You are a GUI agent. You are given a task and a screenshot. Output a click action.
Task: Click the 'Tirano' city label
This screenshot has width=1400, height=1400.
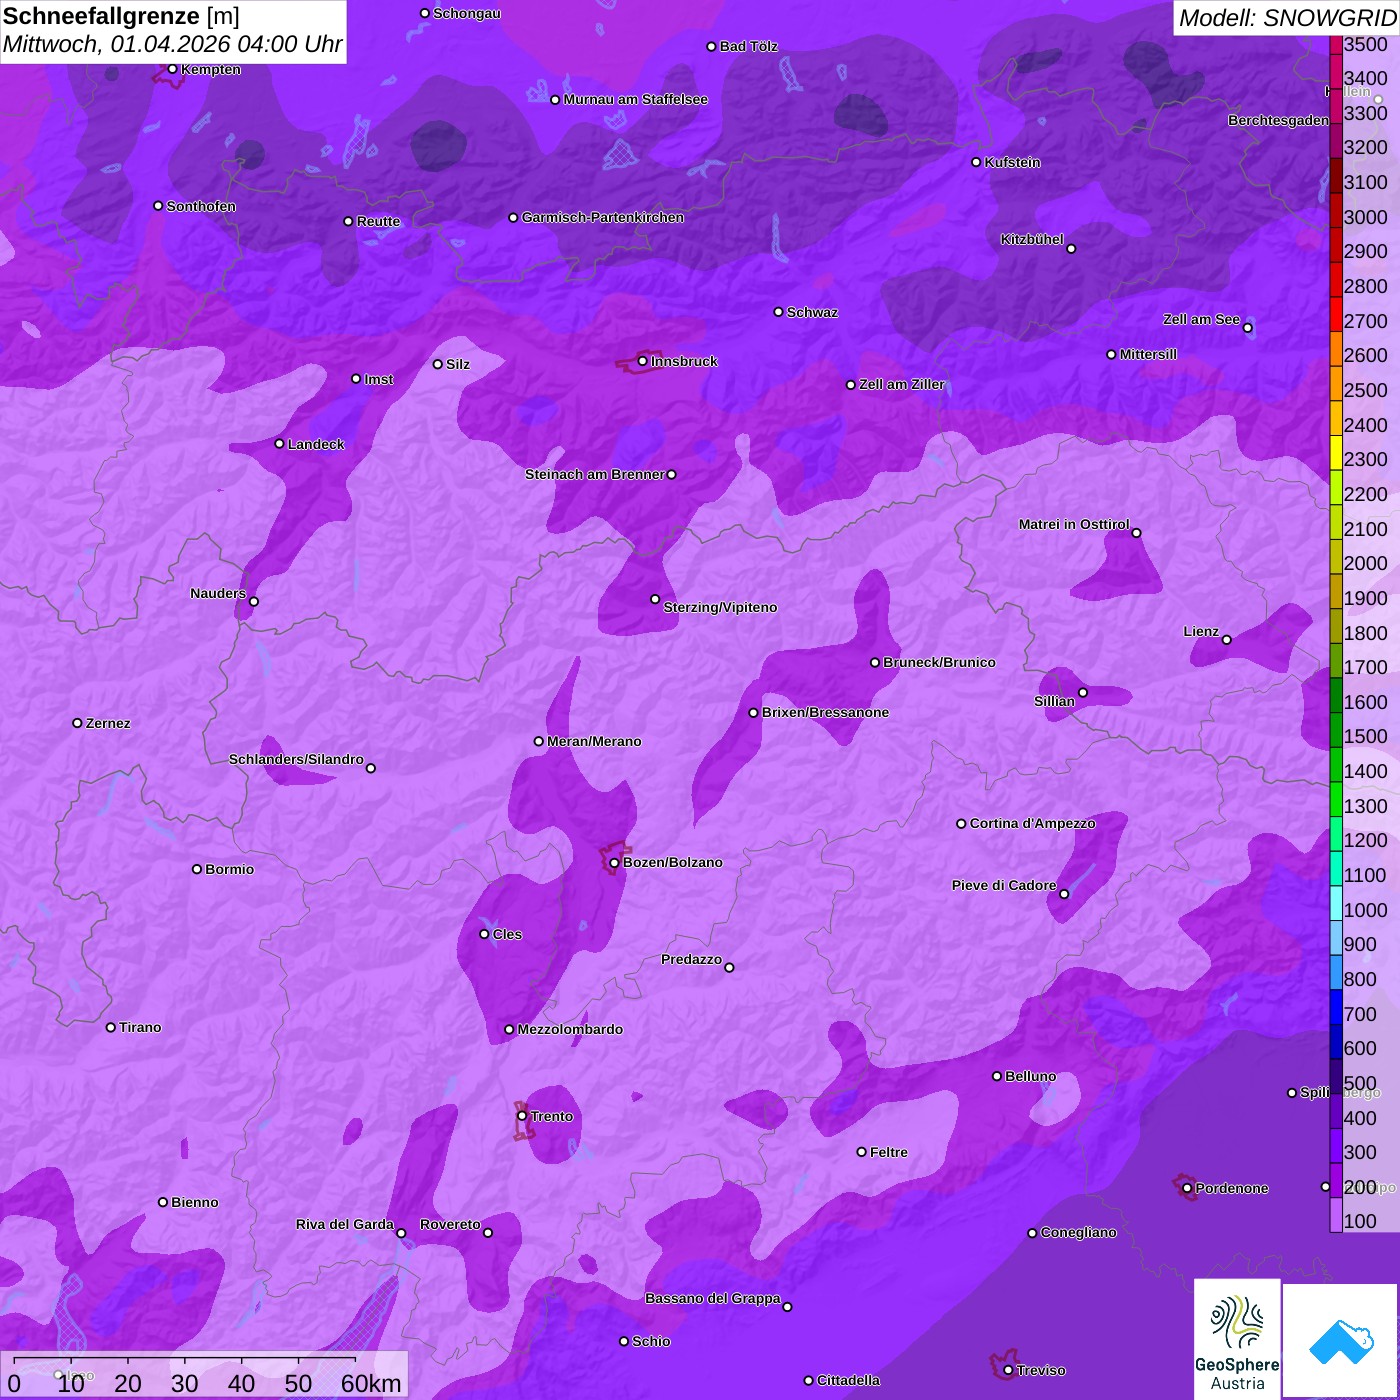(140, 1027)
